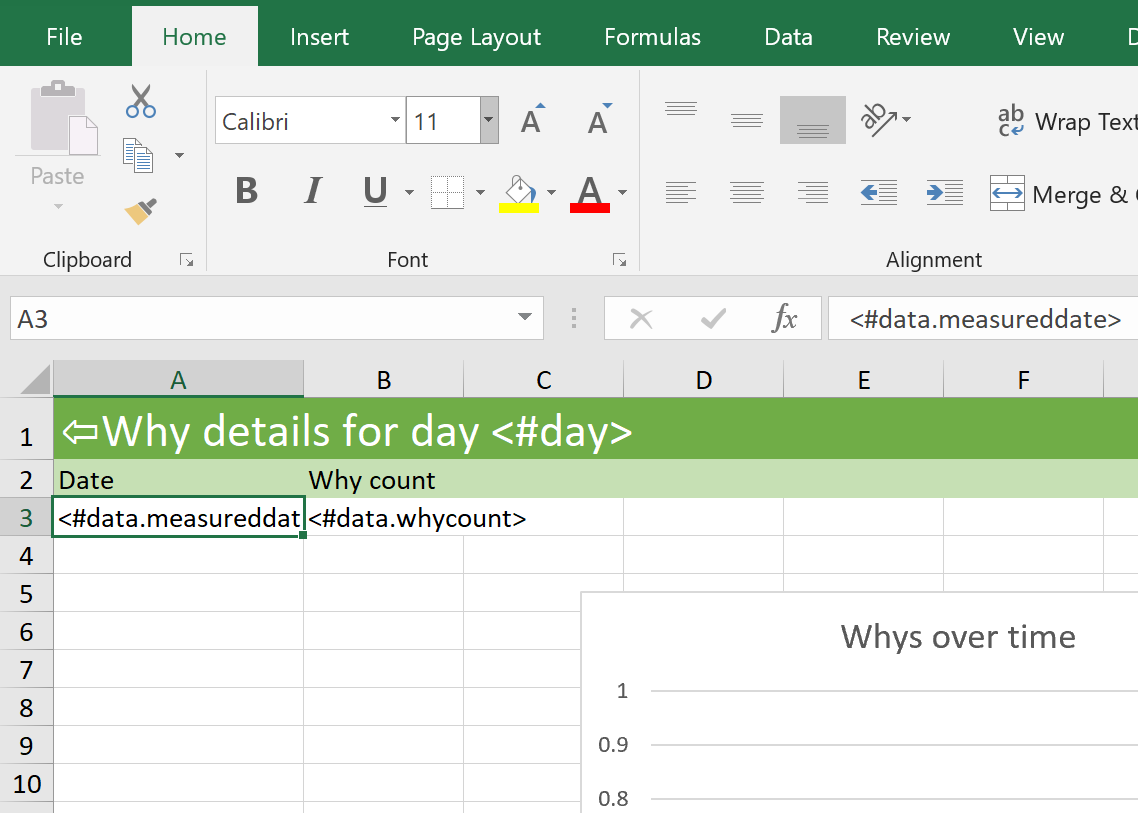The width and height of the screenshot is (1138, 813).
Task: Open Page Layout tab
Action: pyautogui.click(x=476, y=36)
